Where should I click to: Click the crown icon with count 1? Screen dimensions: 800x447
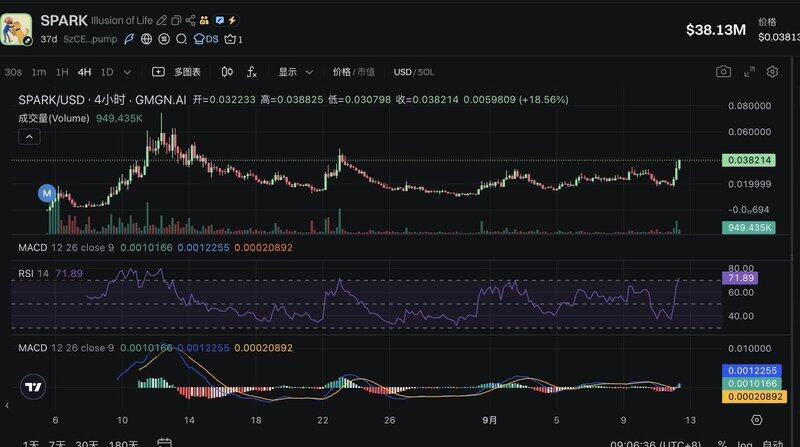click(233, 39)
